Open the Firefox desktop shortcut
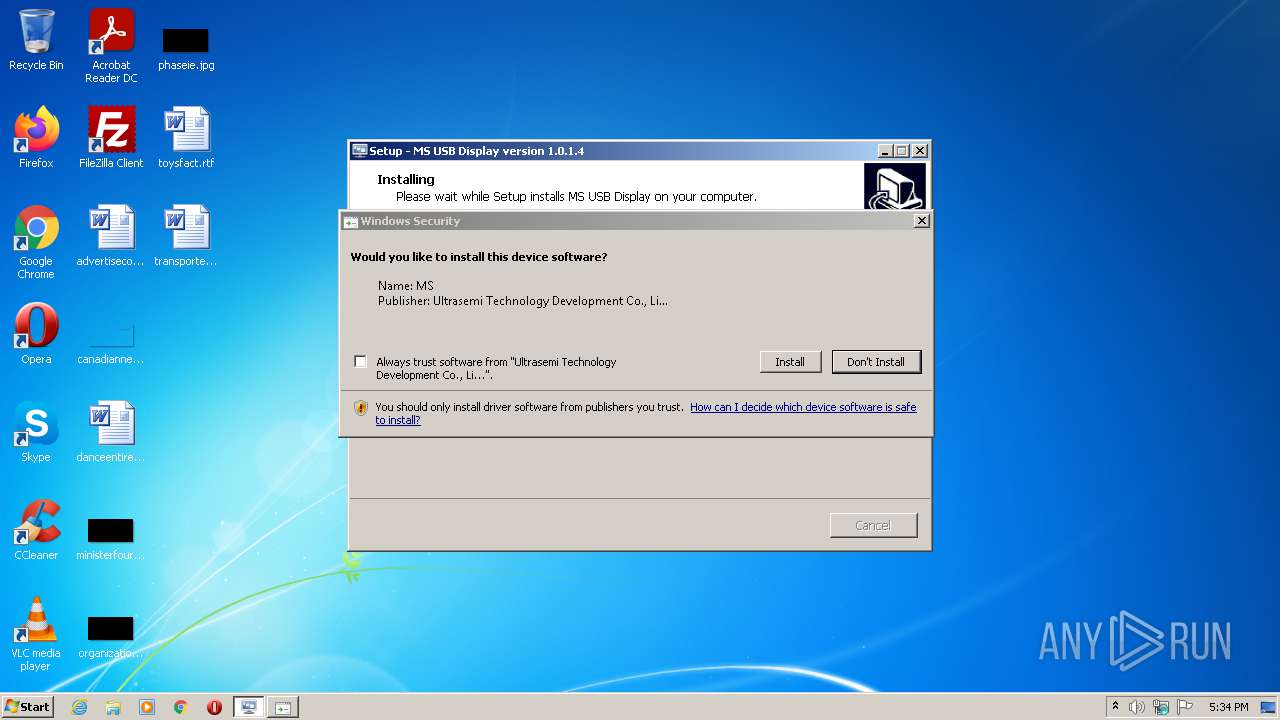 [36, 138]
